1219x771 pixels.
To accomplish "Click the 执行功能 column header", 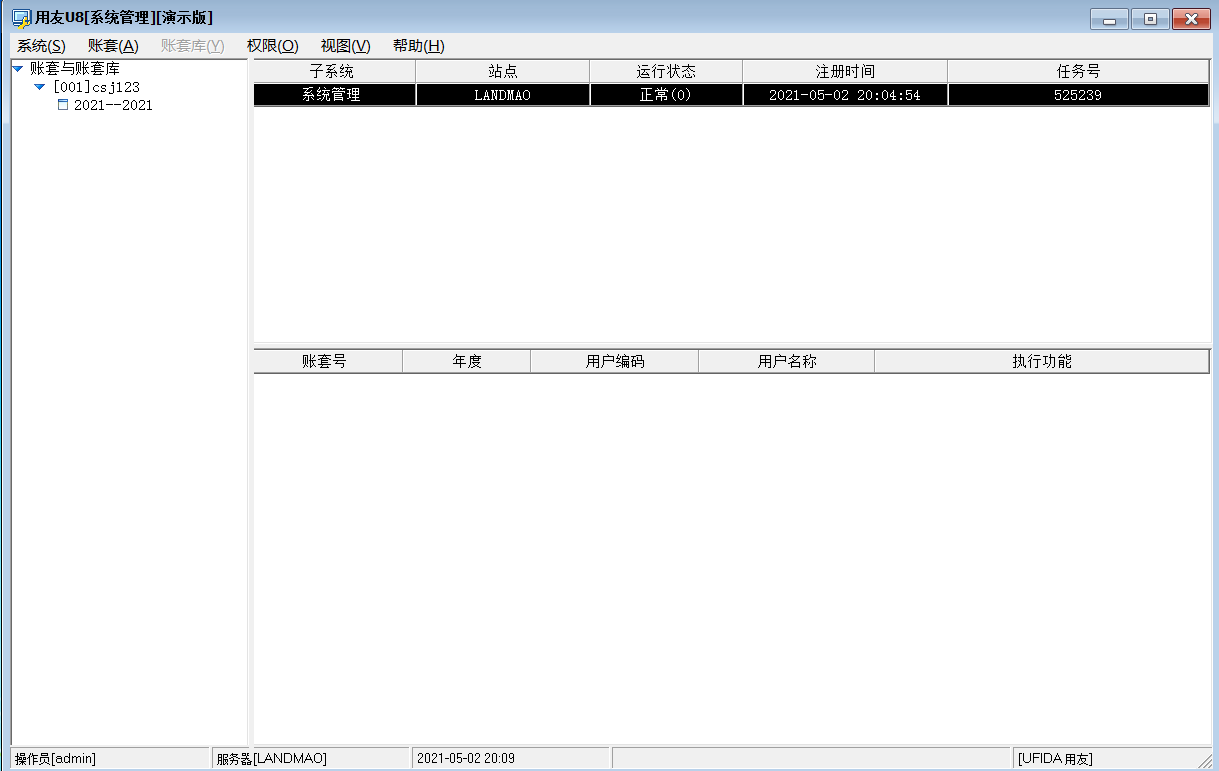I will click(x=1042, y=361).
